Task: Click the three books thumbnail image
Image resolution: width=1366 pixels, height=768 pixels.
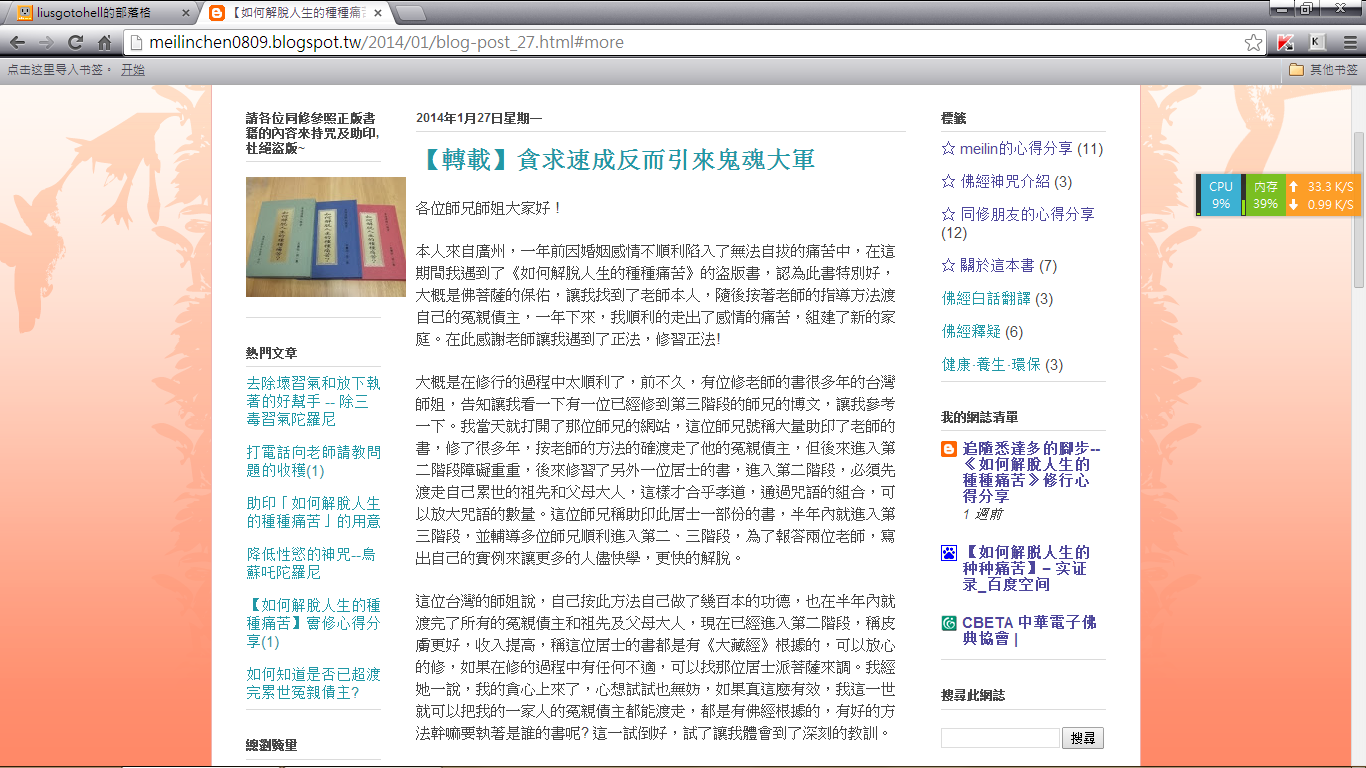Action: pos(325,237)
